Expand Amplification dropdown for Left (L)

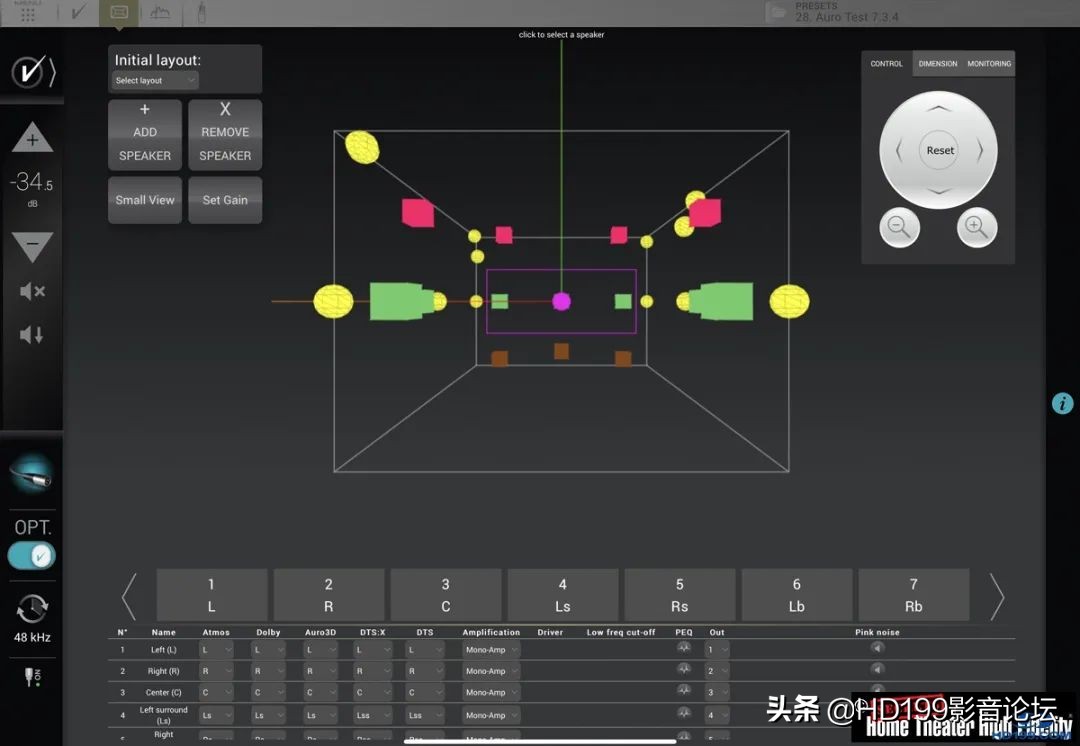point(491,650)
